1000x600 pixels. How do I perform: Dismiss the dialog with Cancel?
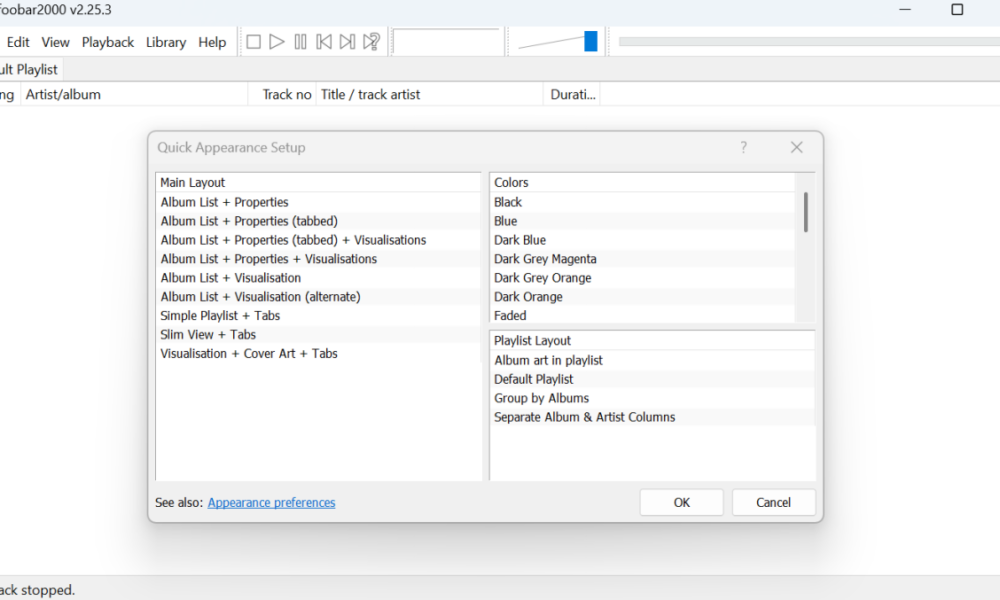pos(773,502)
